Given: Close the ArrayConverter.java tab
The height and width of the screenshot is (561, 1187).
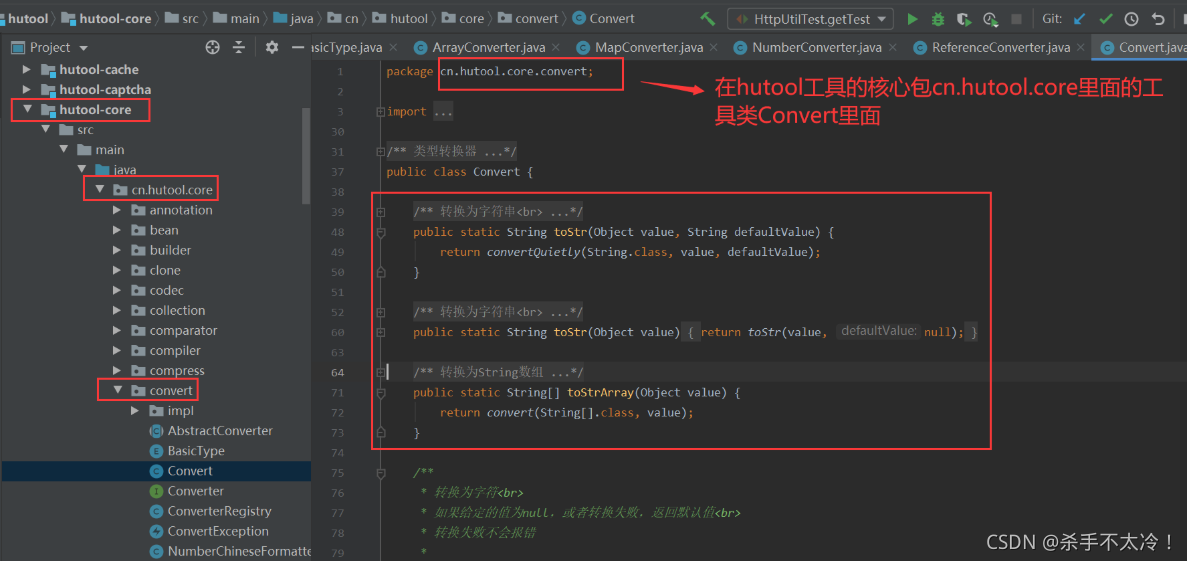Looking at the screenshot, I should pyautogui.click(x=554, y=48).
